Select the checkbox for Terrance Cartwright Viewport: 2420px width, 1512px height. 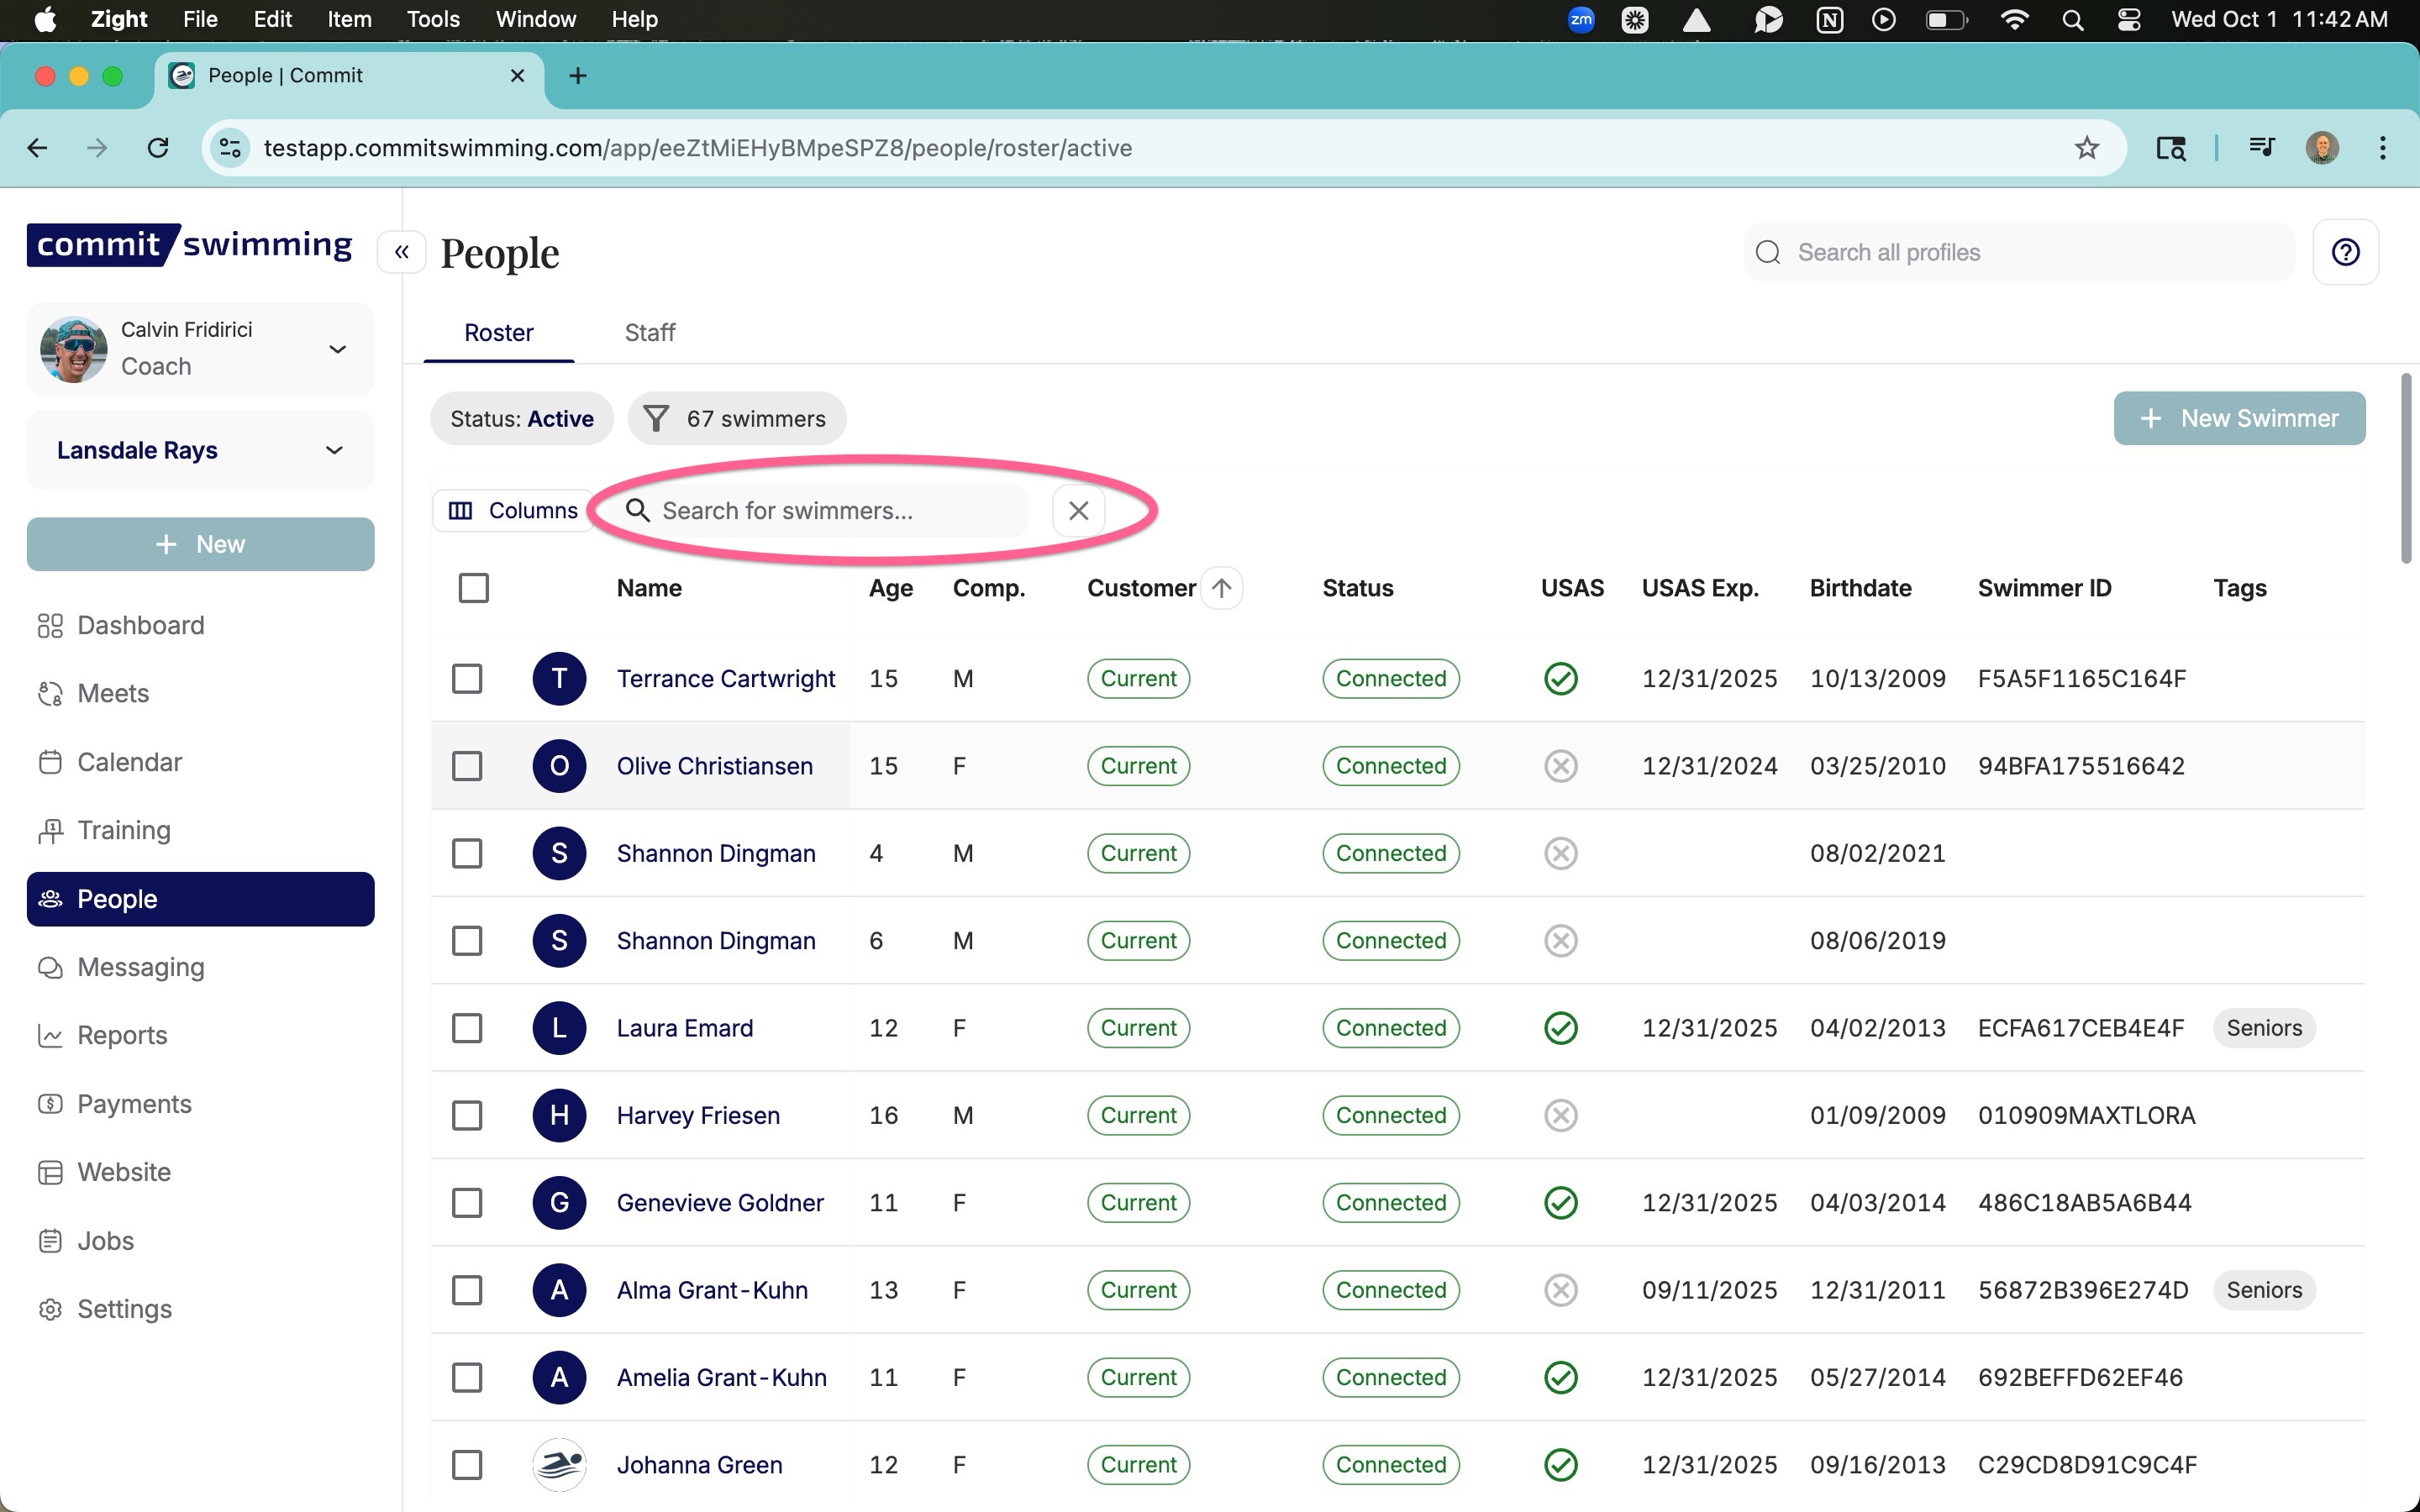point(467,678)
